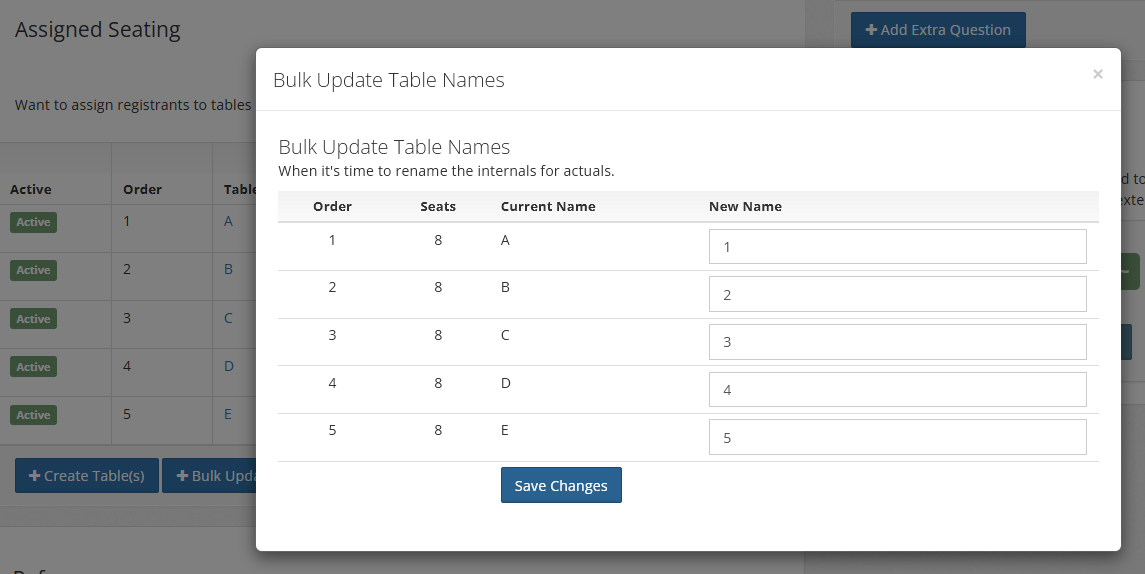Toggle Active badge for order 1
Image resolution: width=1145 pixels, height=574 pixels.
coord(34,222)
